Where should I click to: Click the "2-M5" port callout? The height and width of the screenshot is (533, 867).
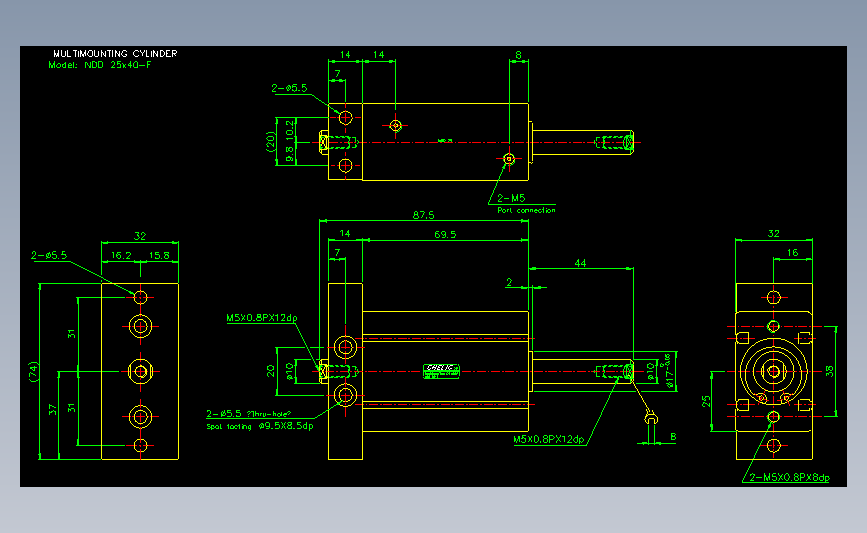click(x=511, y=198)
